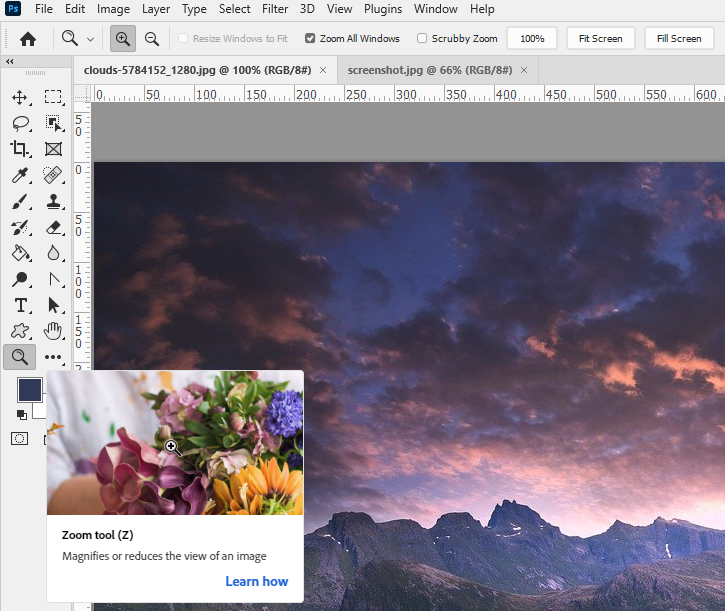Image resolution: width=725 pixels, height=611 pixels.
Task: Select the Eraser tool
Action: (x=53, y=228)
